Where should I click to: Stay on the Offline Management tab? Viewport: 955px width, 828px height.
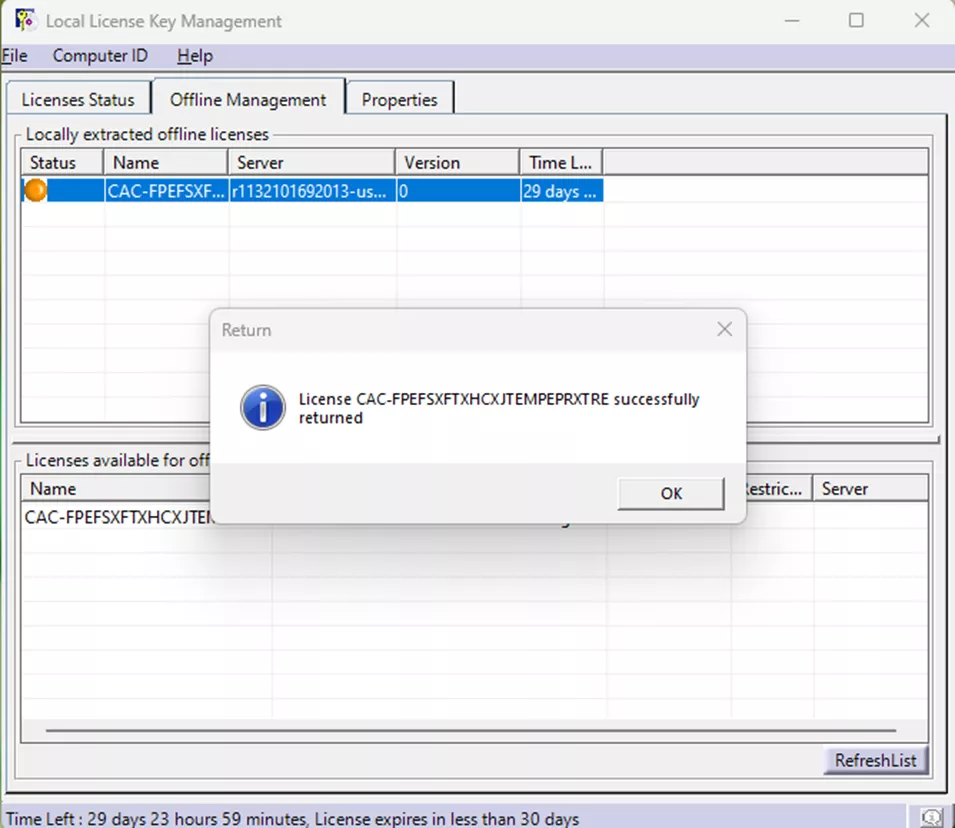click(249, 100)
